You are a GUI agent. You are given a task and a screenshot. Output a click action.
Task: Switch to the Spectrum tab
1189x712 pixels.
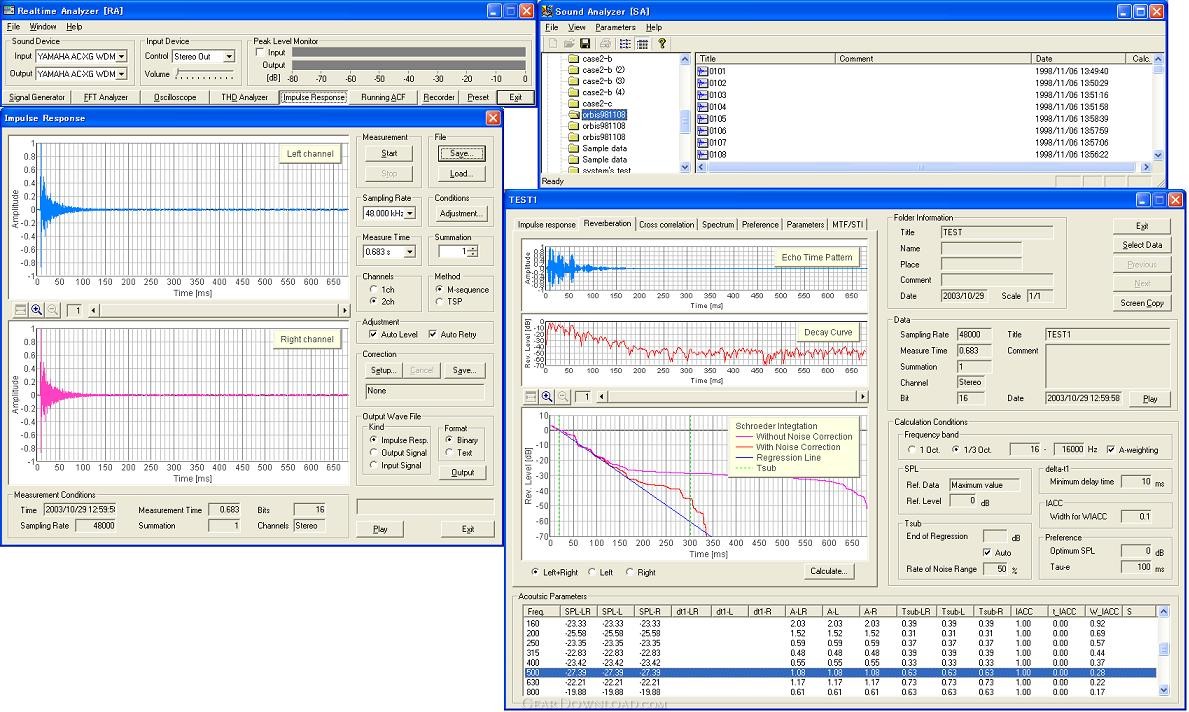(x=717, y=224)
